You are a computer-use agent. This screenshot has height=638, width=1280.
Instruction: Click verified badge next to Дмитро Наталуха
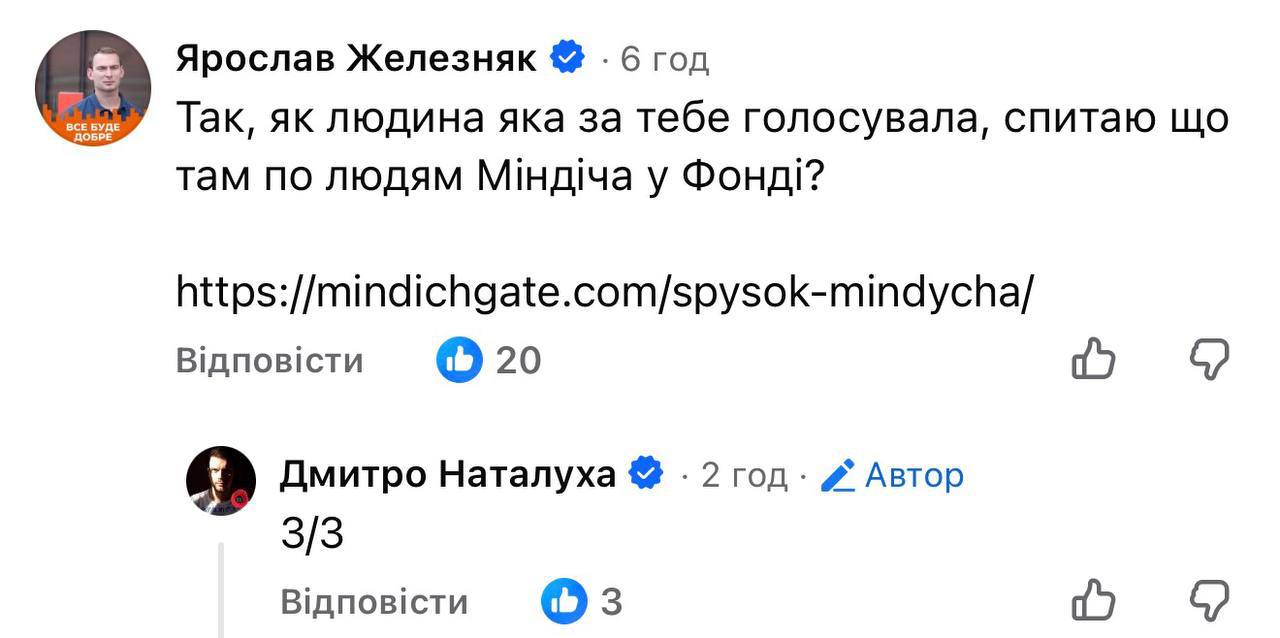(646, 475)
